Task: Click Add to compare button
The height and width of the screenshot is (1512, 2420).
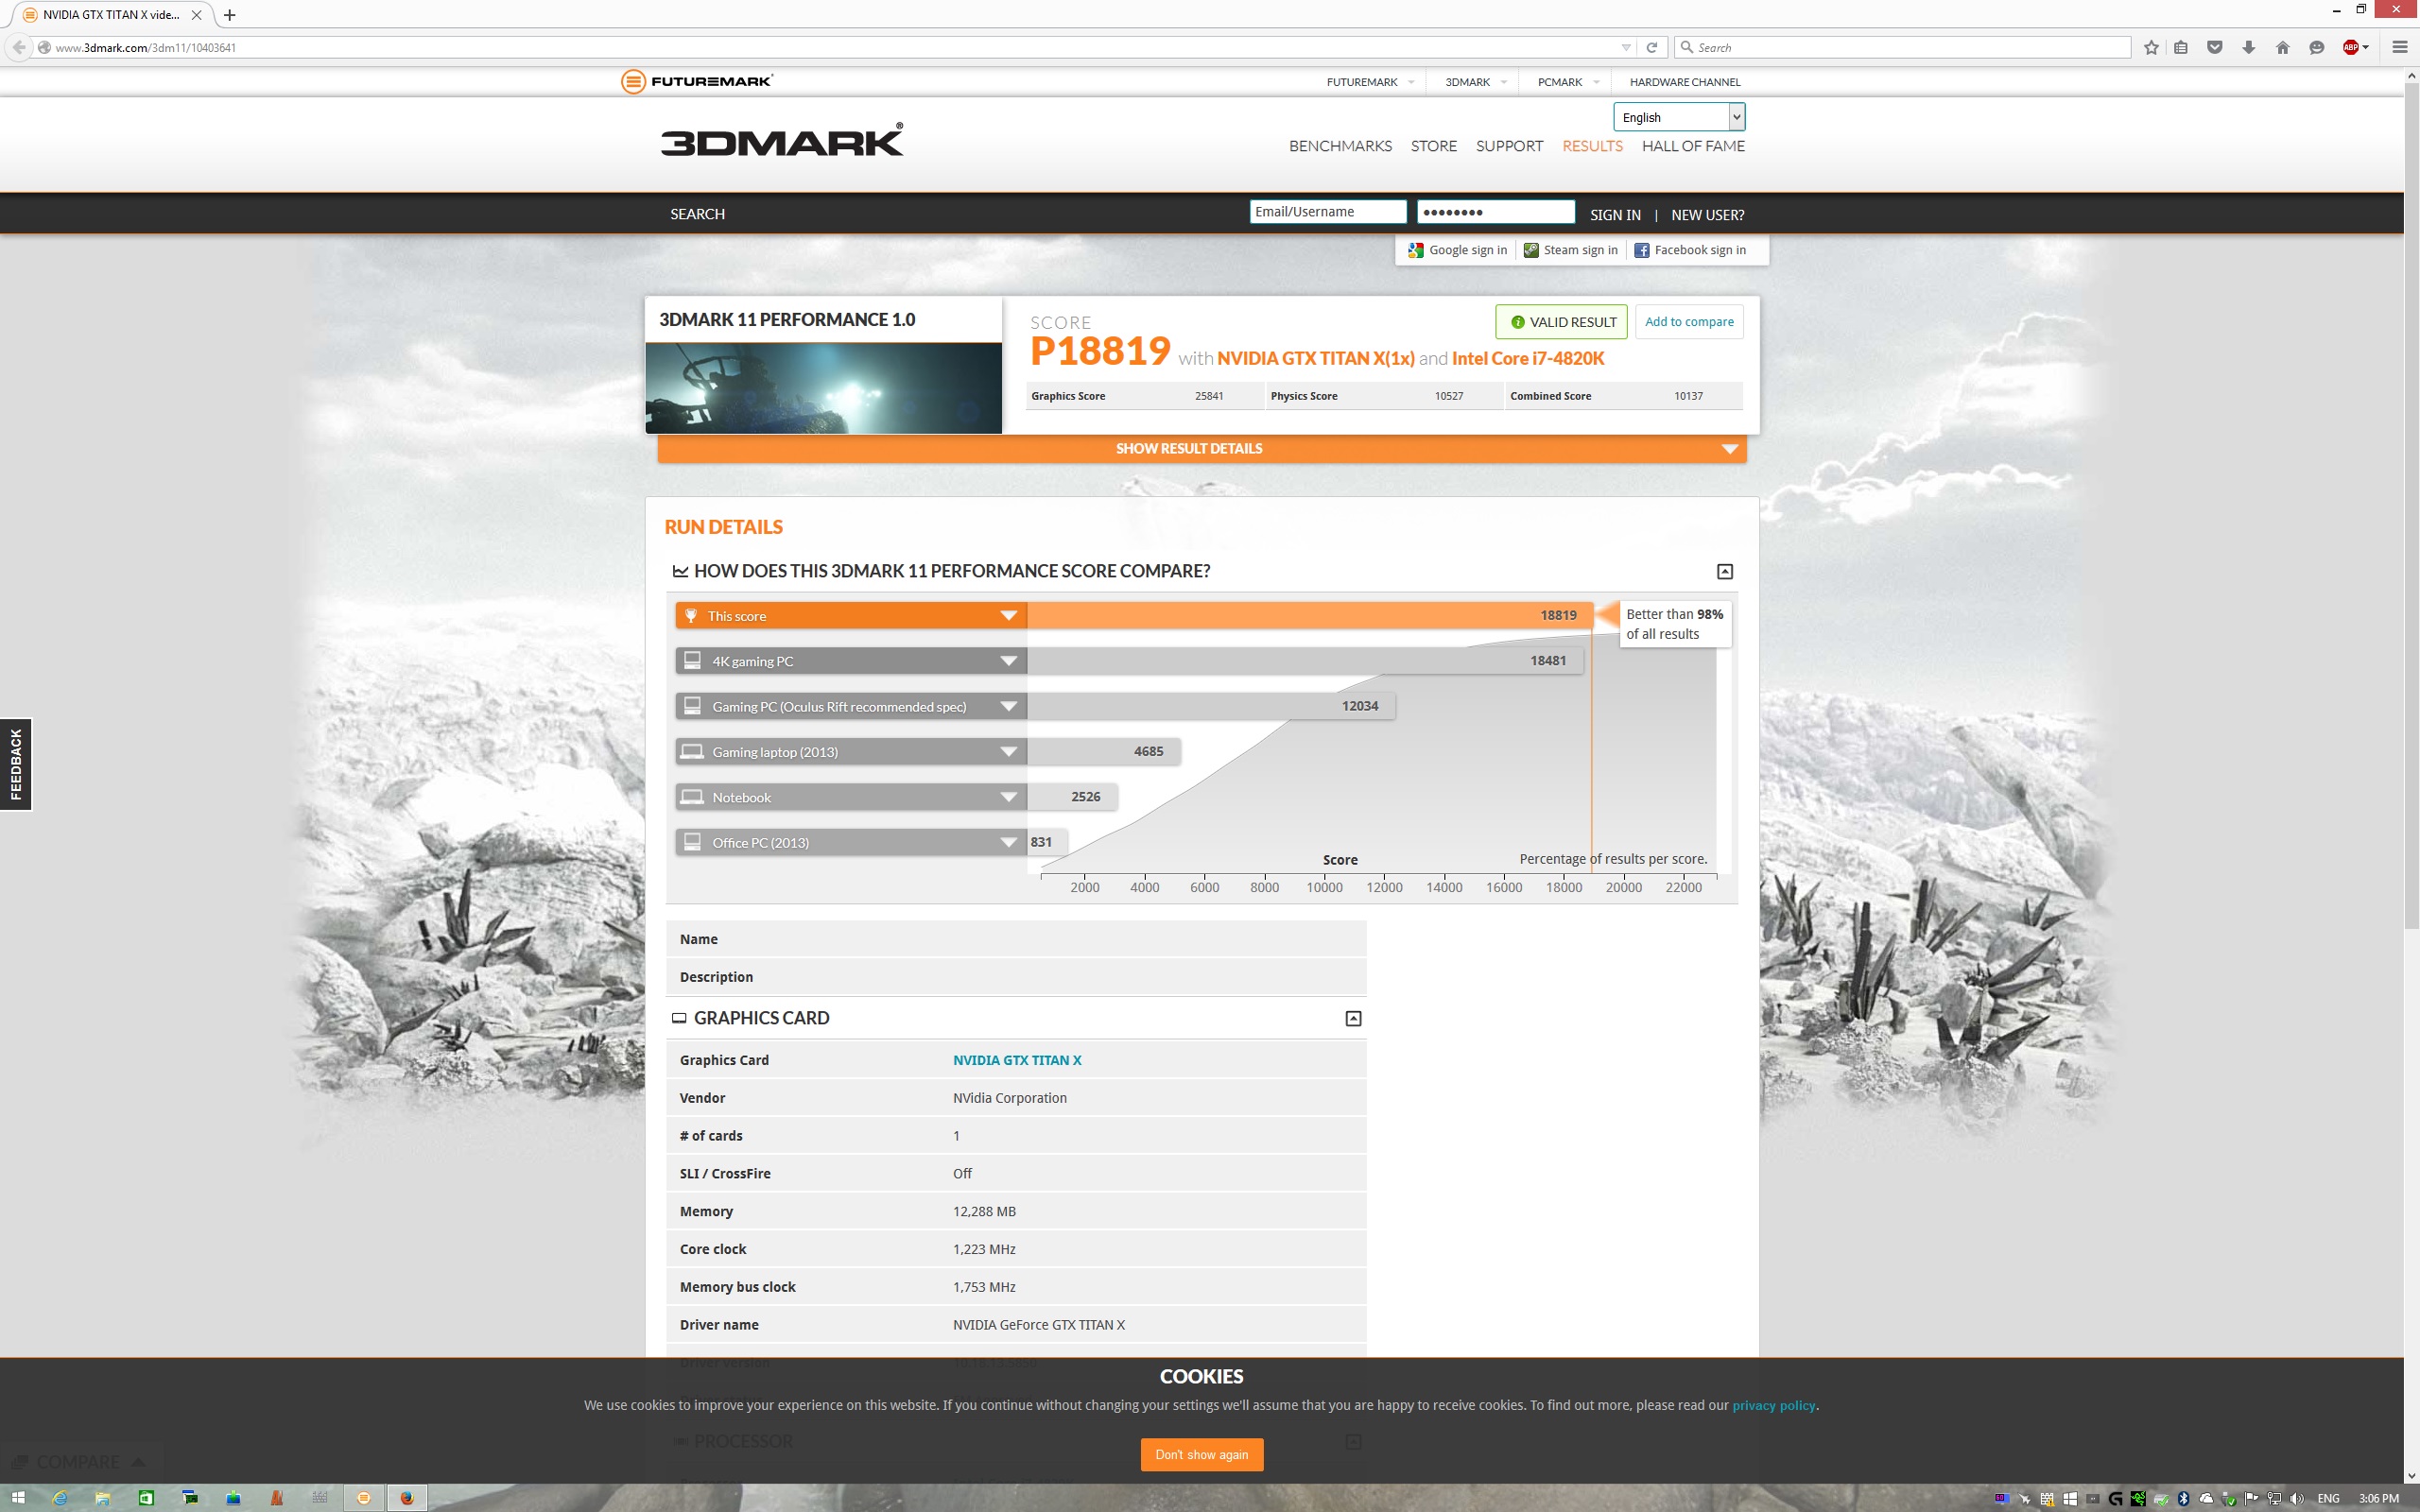Action: [x=1688, y=322]
